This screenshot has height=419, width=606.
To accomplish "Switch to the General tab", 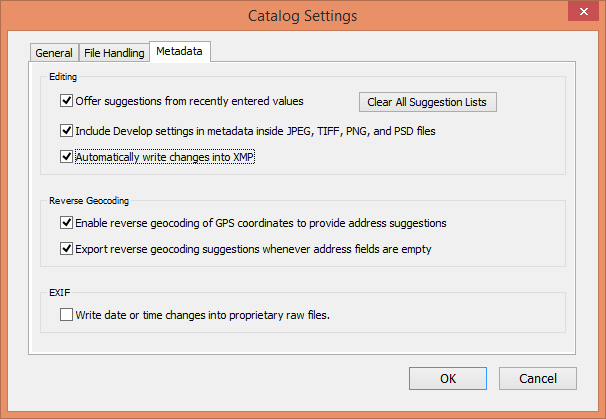I will click(54, 53).
